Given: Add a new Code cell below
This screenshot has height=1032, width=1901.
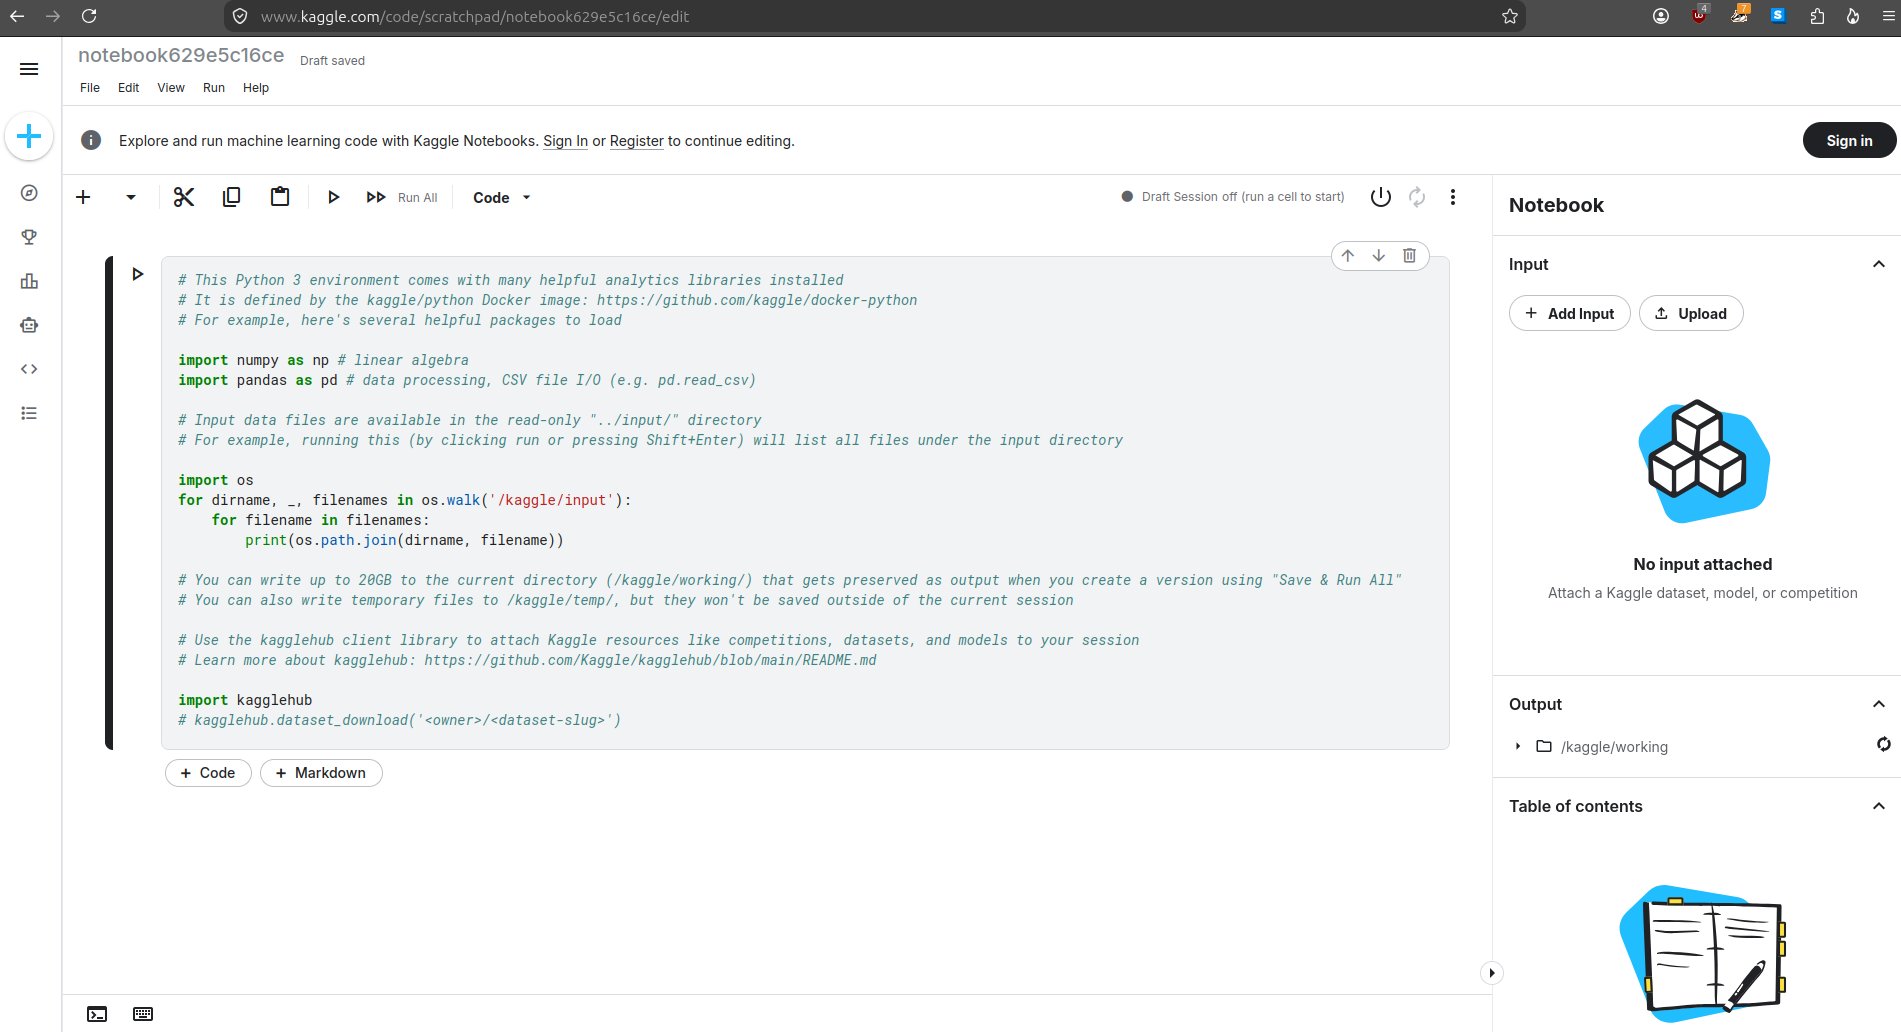Looking at the screenshot, I should click(208, 773).
